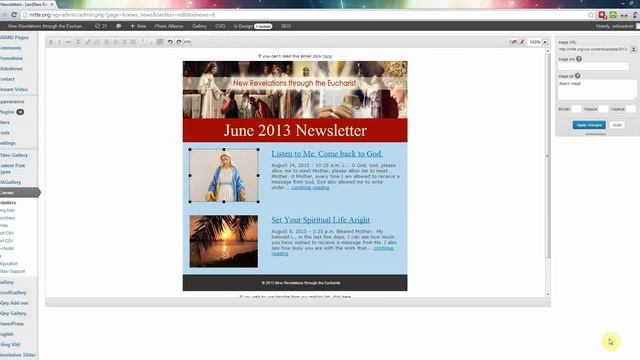Click the 'here' link above the newsletter

click(327, 56)
